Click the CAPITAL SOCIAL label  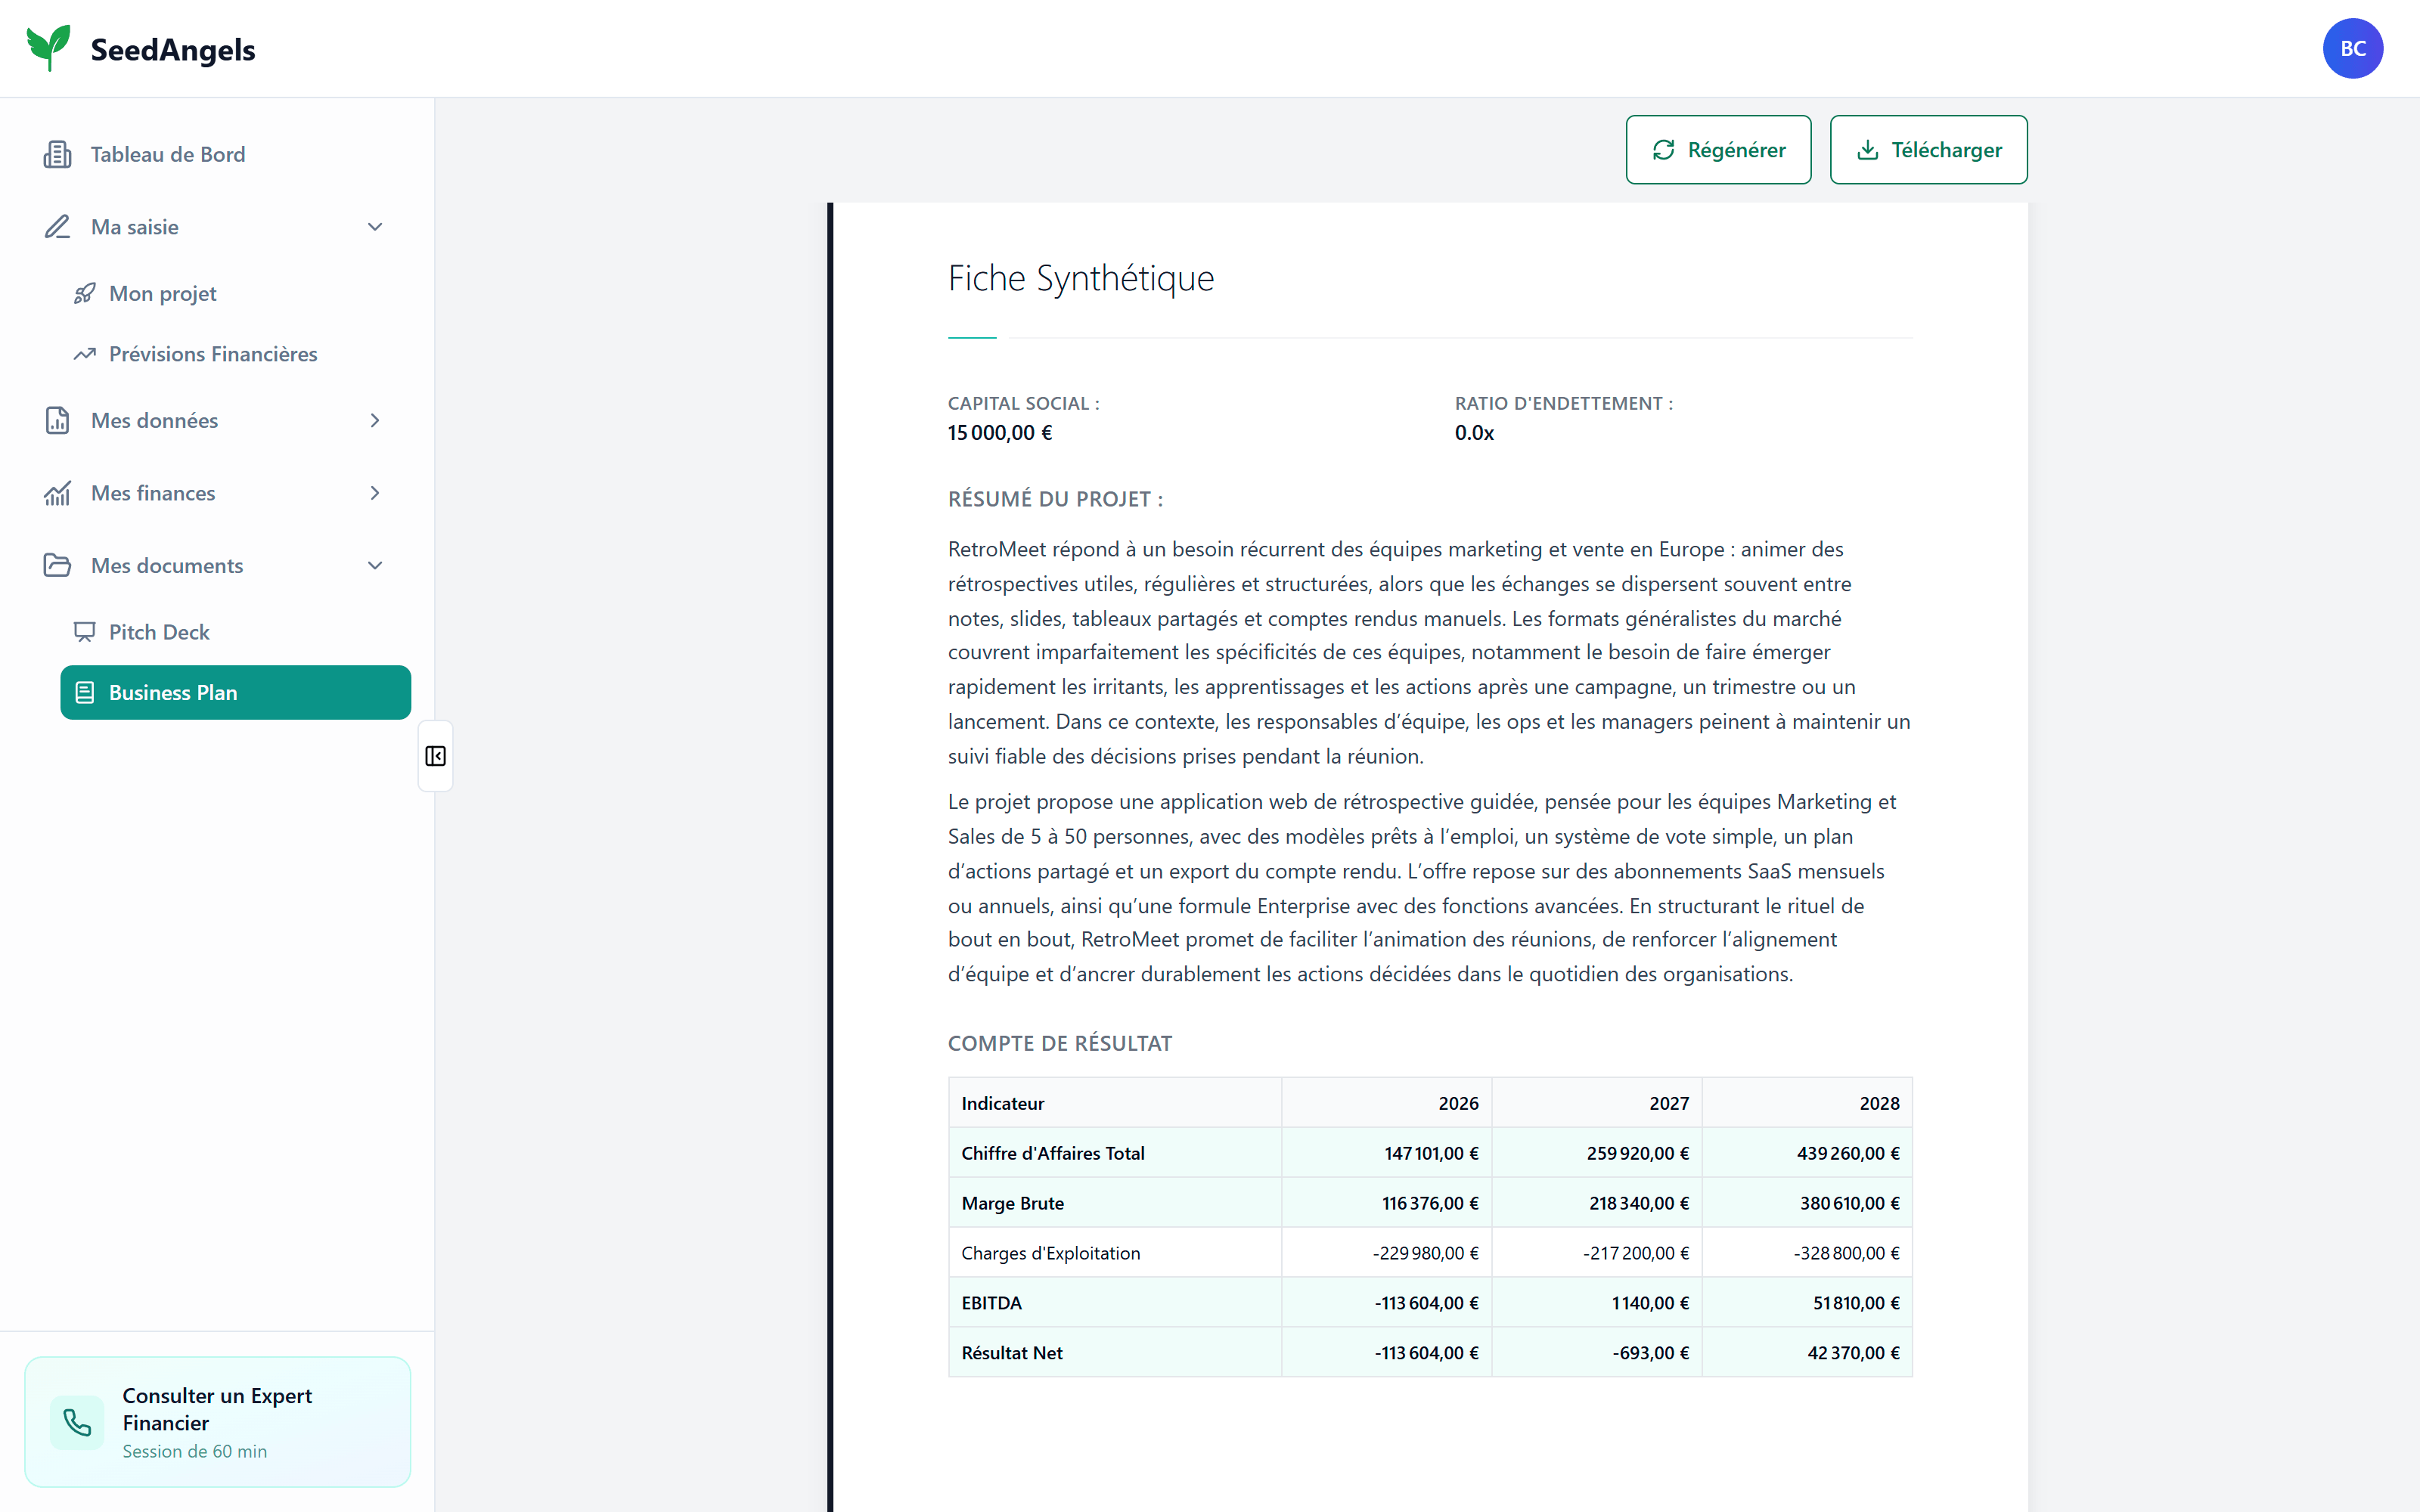[x=1023, y=403]
